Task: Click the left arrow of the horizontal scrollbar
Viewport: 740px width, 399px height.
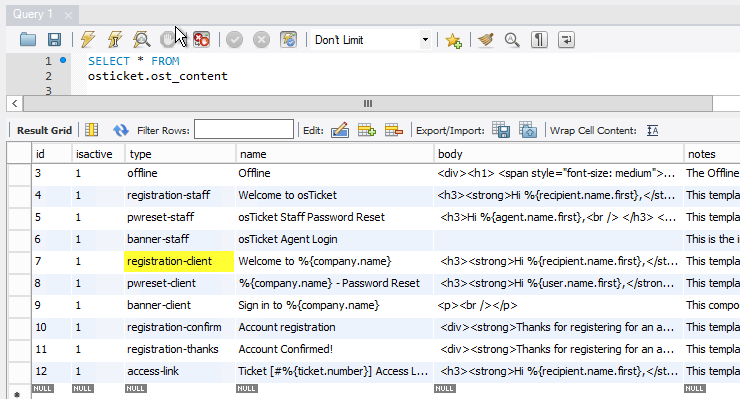Action: (x=15, y=103)
